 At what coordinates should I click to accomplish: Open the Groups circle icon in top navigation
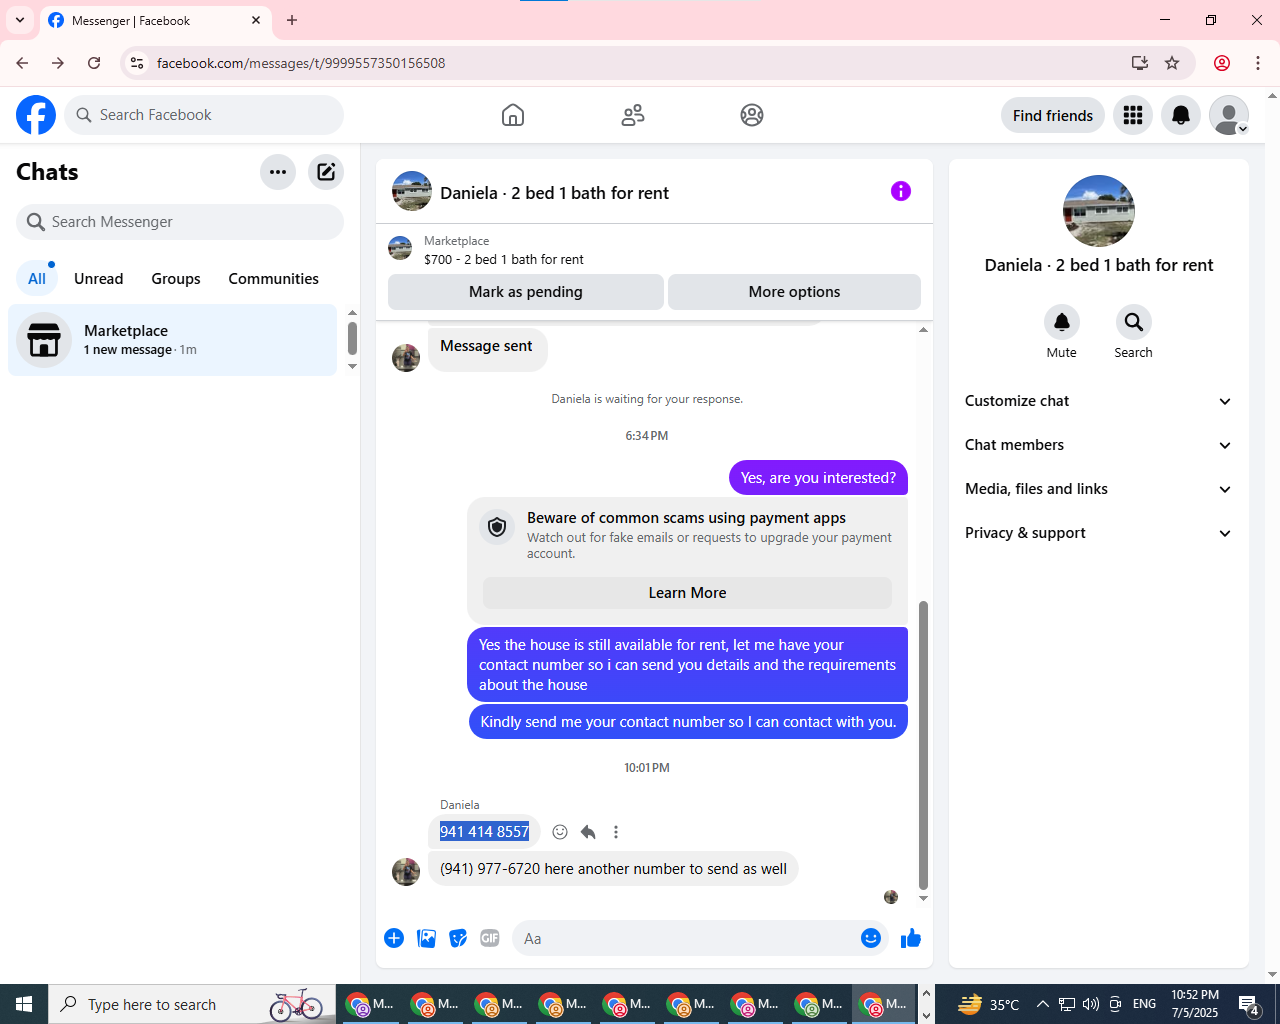[x=752, y=115]
